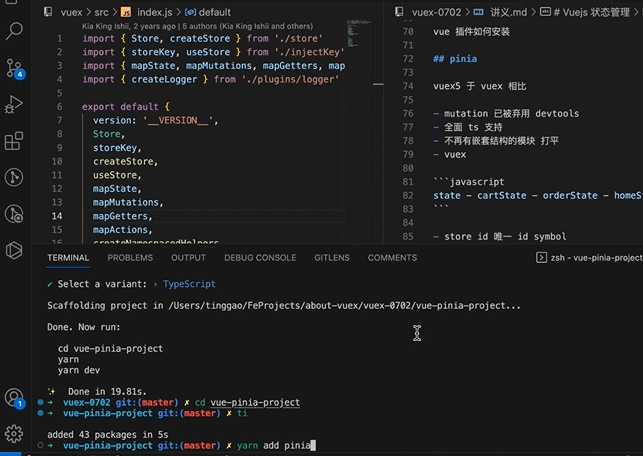Click 'mapActions,' in the export list
Image resolution: width=643 pixels, height=456 pixels.
coord(123,230)
